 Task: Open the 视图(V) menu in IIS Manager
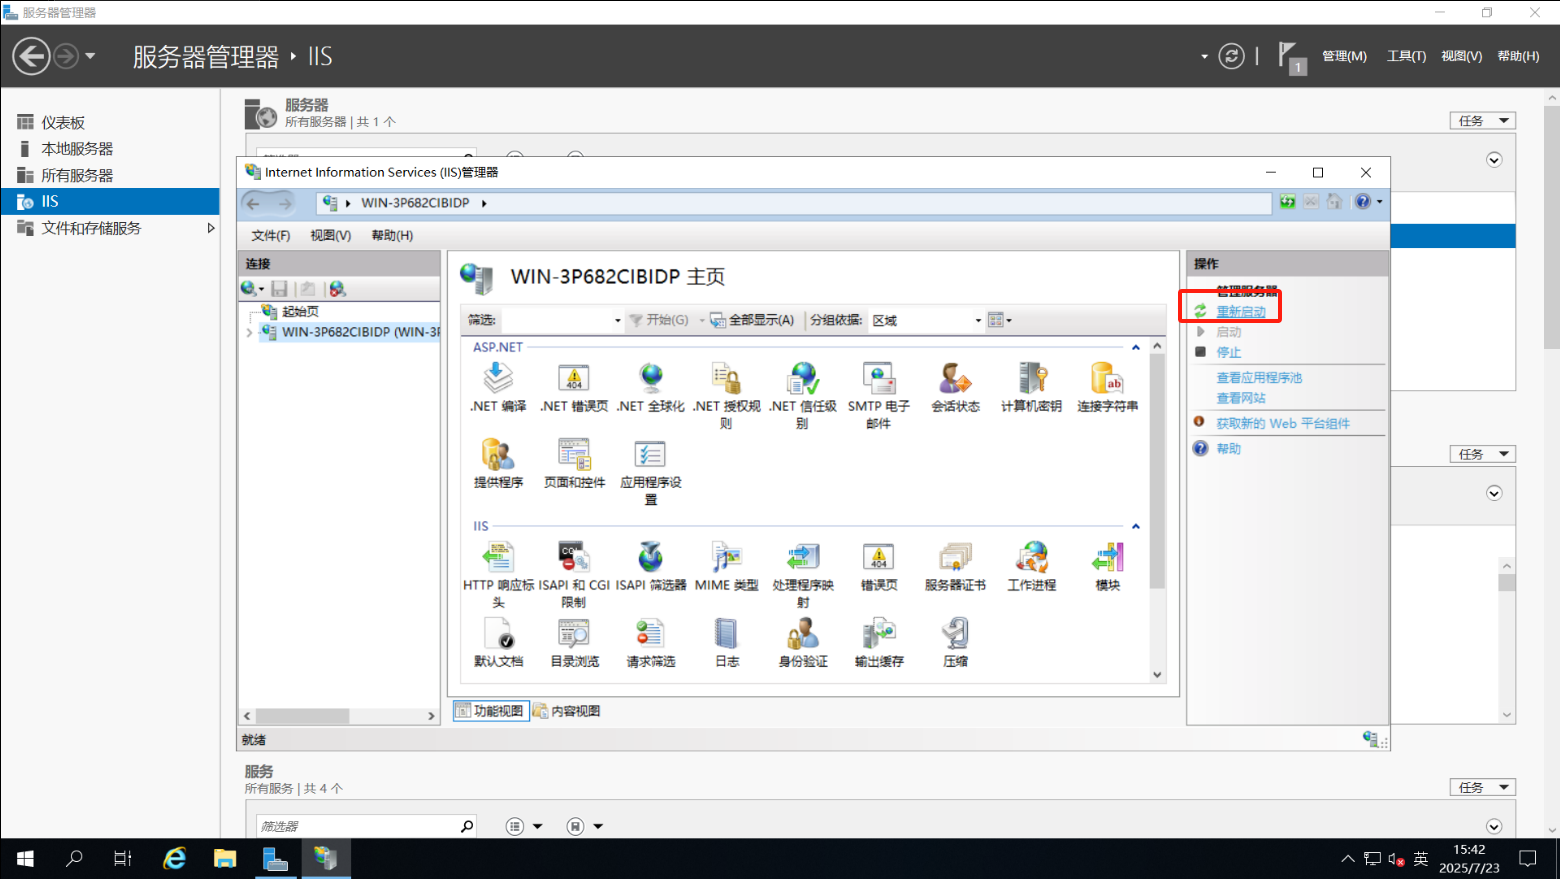(331, 236)
